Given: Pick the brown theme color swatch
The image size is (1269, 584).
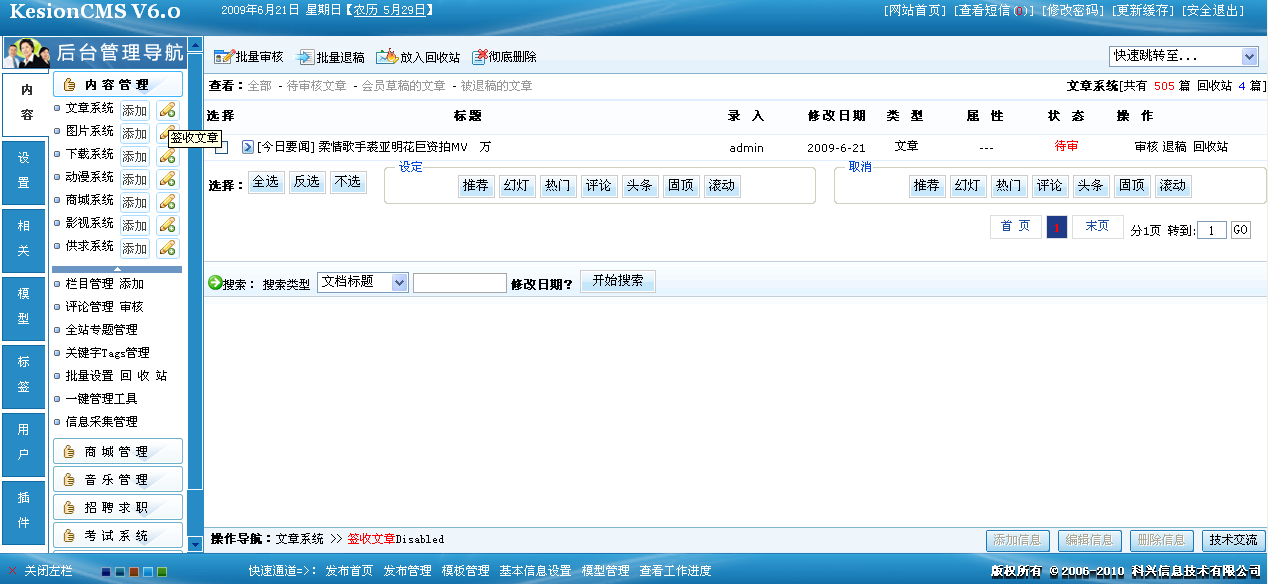Looking at the screenshot, I should pos(134,572).
